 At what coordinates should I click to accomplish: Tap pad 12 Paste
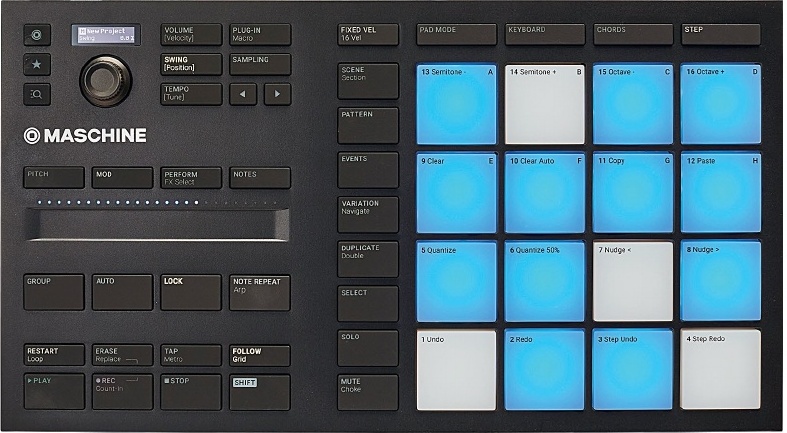pos(721,193)
